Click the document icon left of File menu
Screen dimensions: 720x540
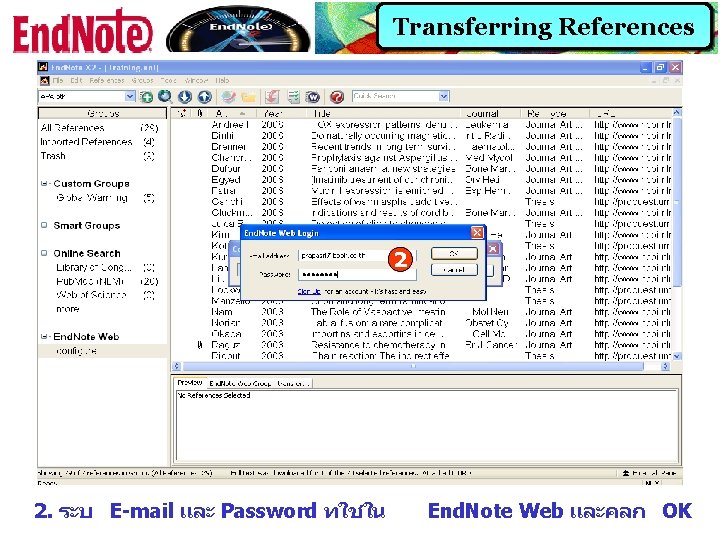point(45,81)
